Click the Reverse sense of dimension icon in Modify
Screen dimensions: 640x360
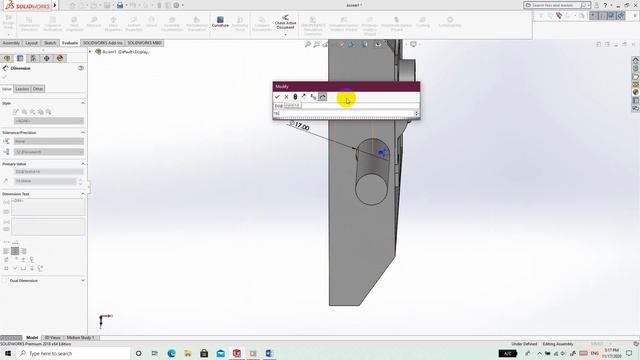pyautogui.click(x=304, y=97)
